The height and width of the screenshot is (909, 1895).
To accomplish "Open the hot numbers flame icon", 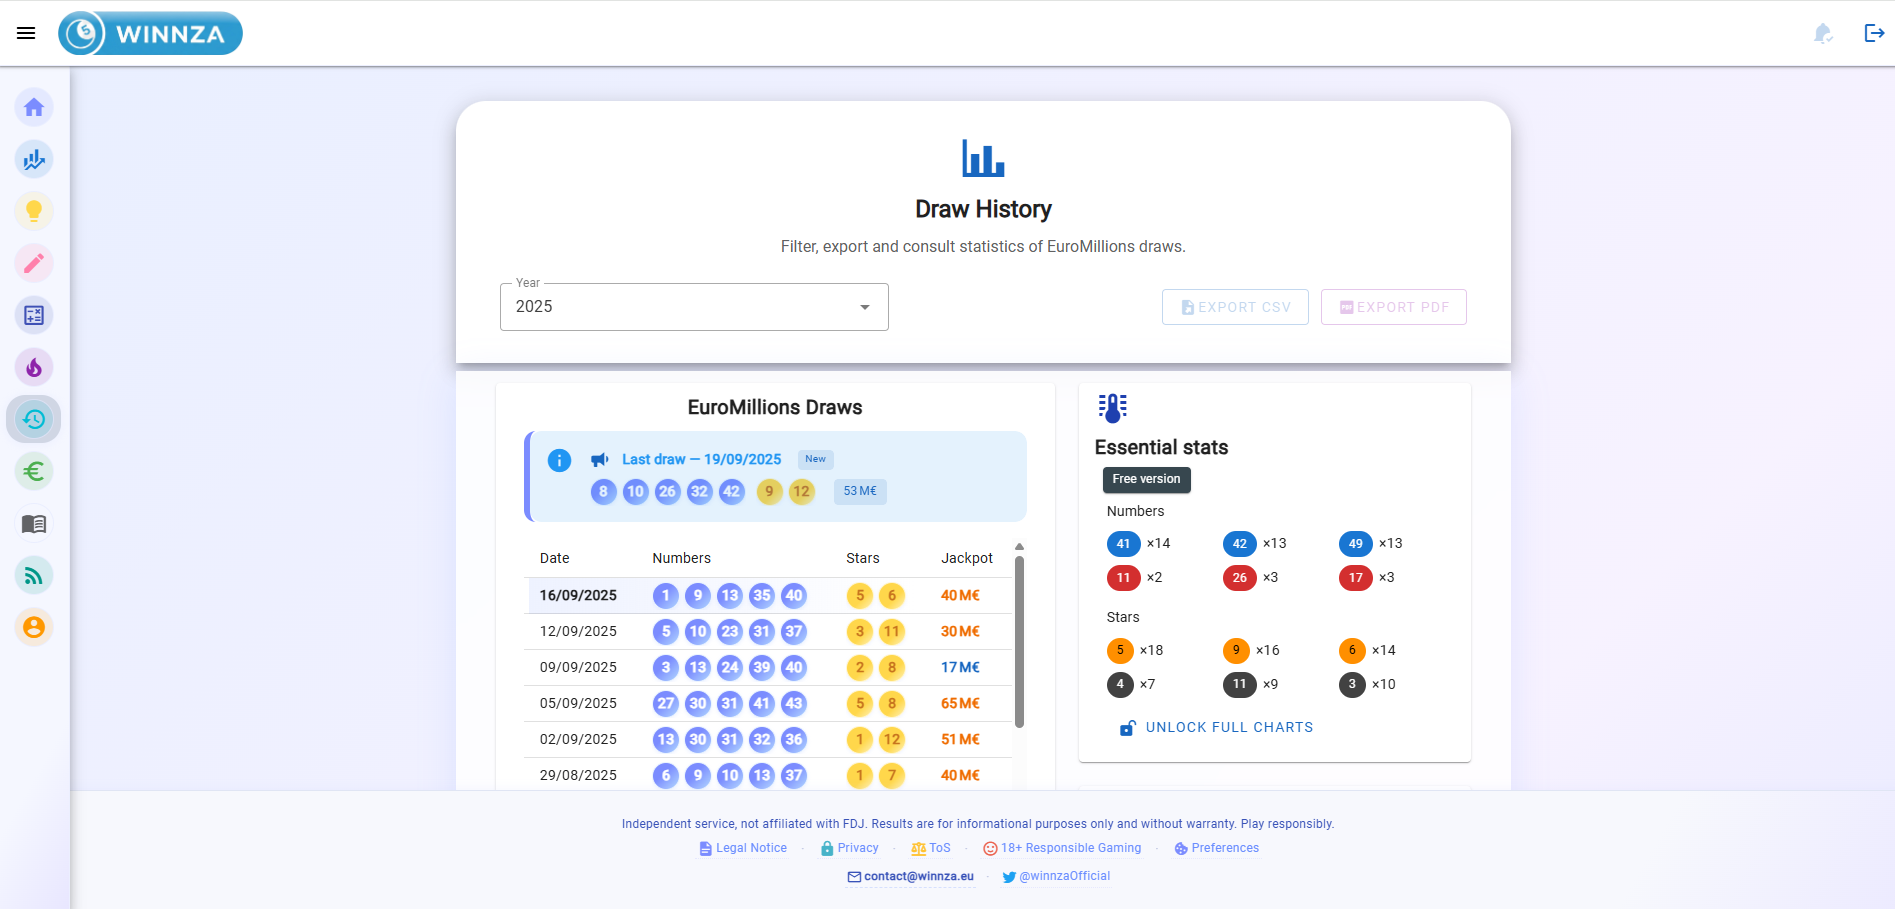I will (x=34, y=367).
